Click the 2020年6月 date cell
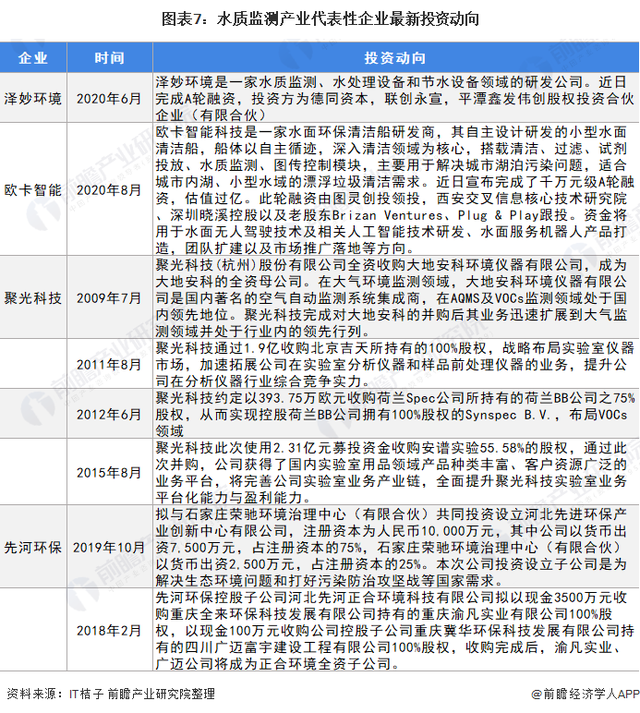 [110, 98]
